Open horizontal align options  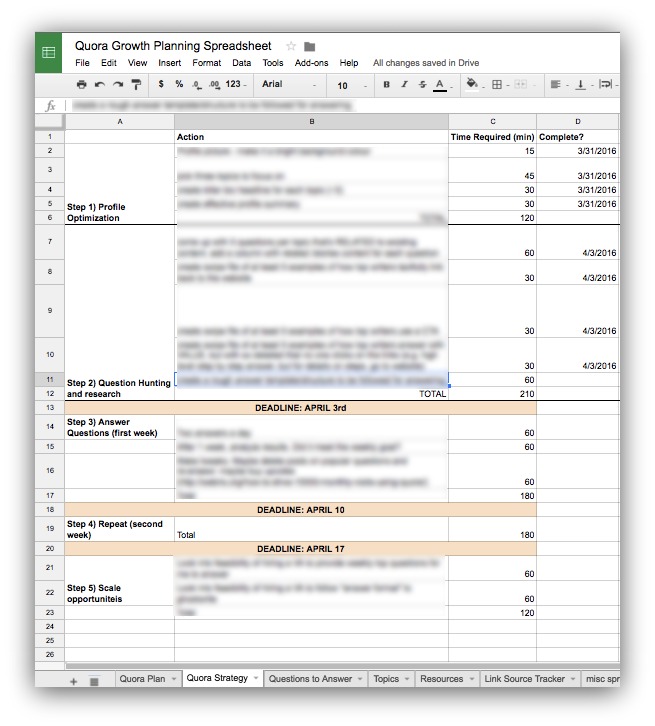[x=555, y=84]
